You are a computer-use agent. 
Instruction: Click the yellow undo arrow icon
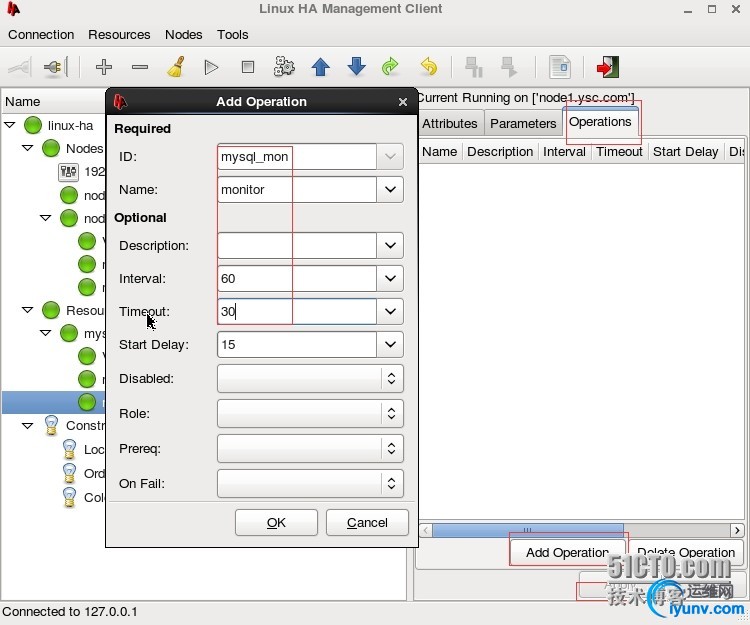point(429,66)
